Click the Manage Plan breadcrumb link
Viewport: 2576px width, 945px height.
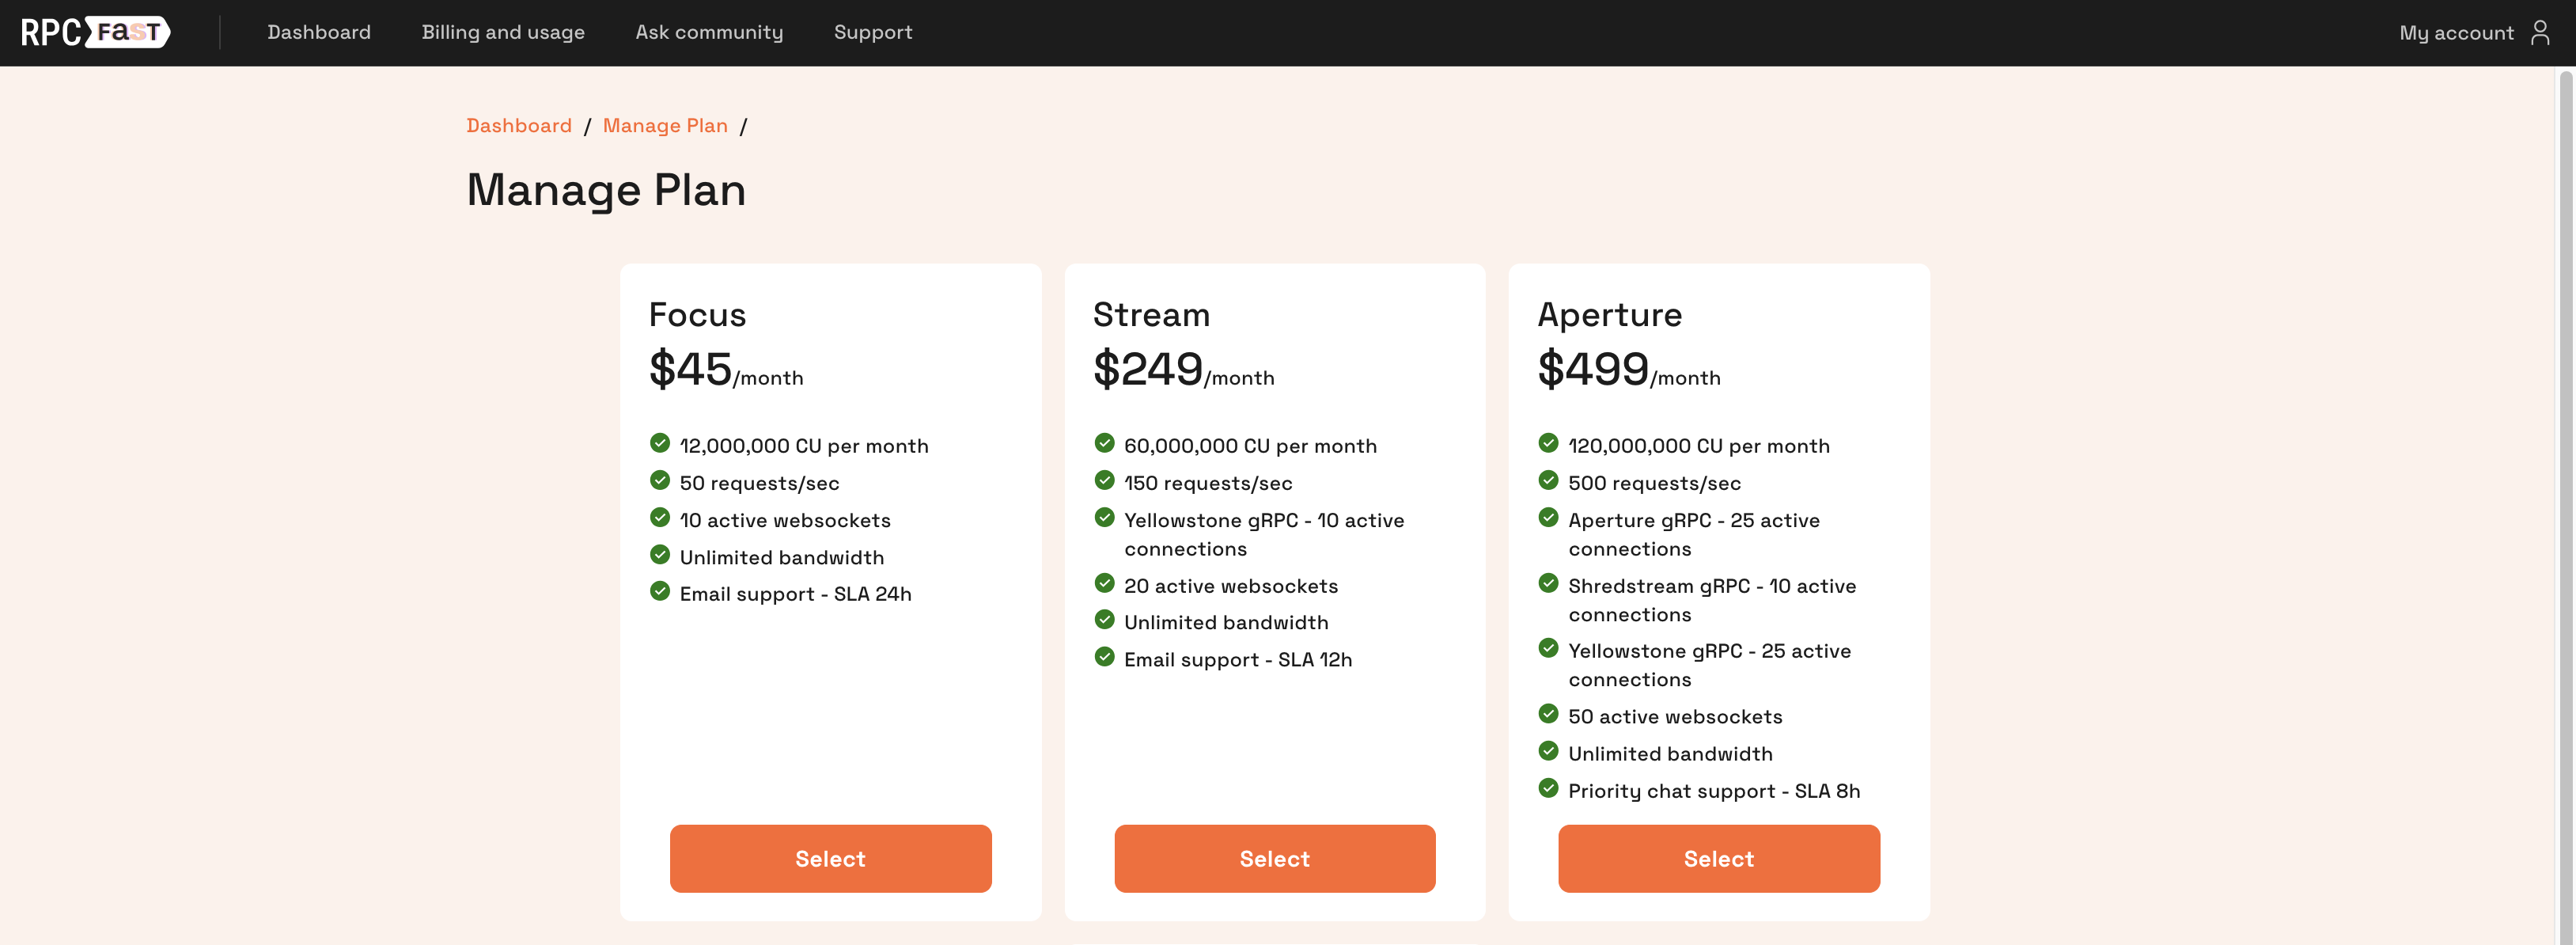(x=665, y=126)
